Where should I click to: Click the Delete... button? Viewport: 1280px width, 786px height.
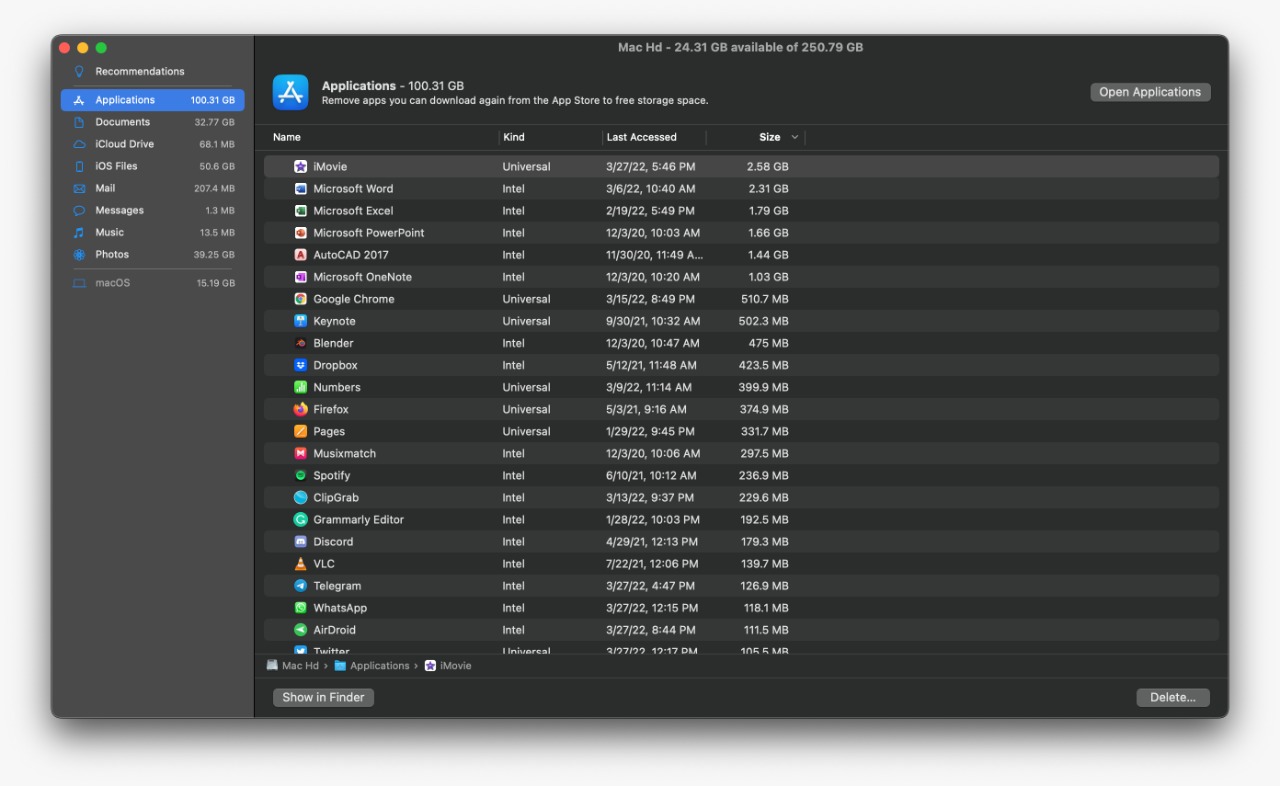1173,697
